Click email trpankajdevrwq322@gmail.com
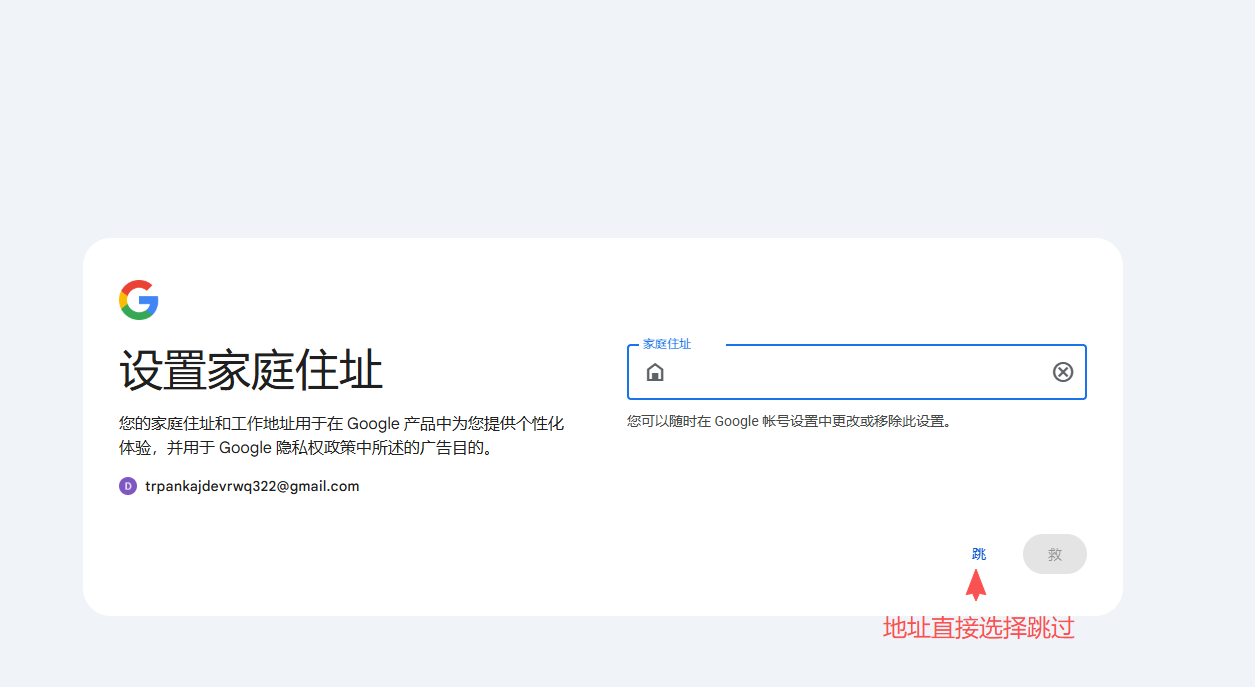Viewport: 1255px width, 687px height. click(252, 486)
